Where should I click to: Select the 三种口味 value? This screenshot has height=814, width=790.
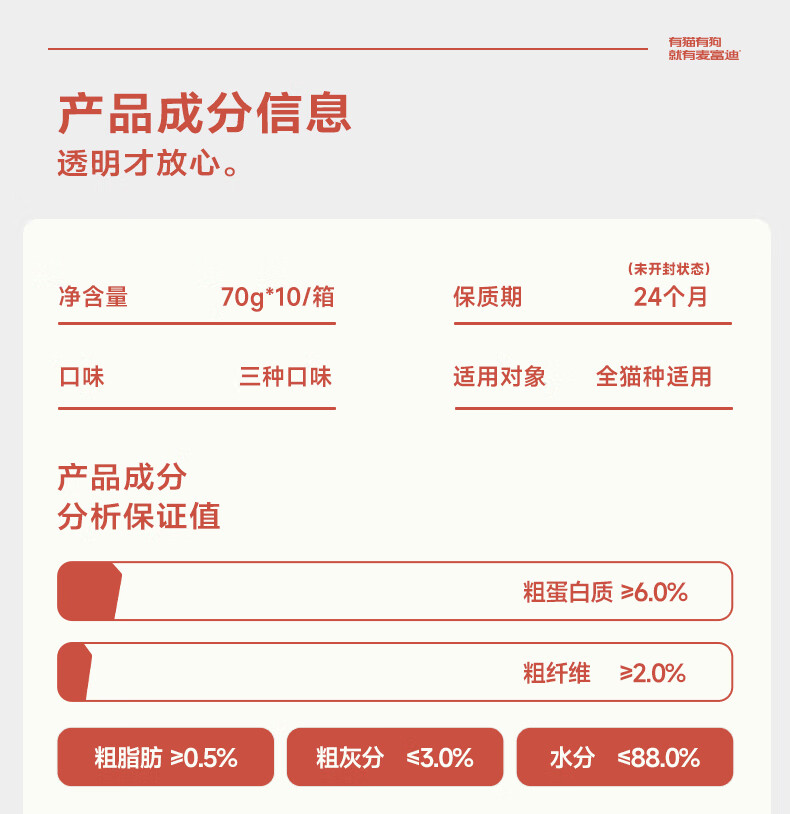(285, 377)
